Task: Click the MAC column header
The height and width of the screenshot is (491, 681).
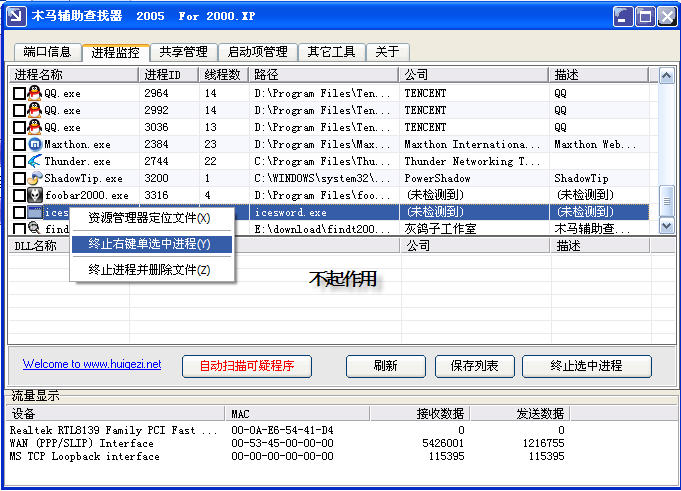Action: point(298,414)
